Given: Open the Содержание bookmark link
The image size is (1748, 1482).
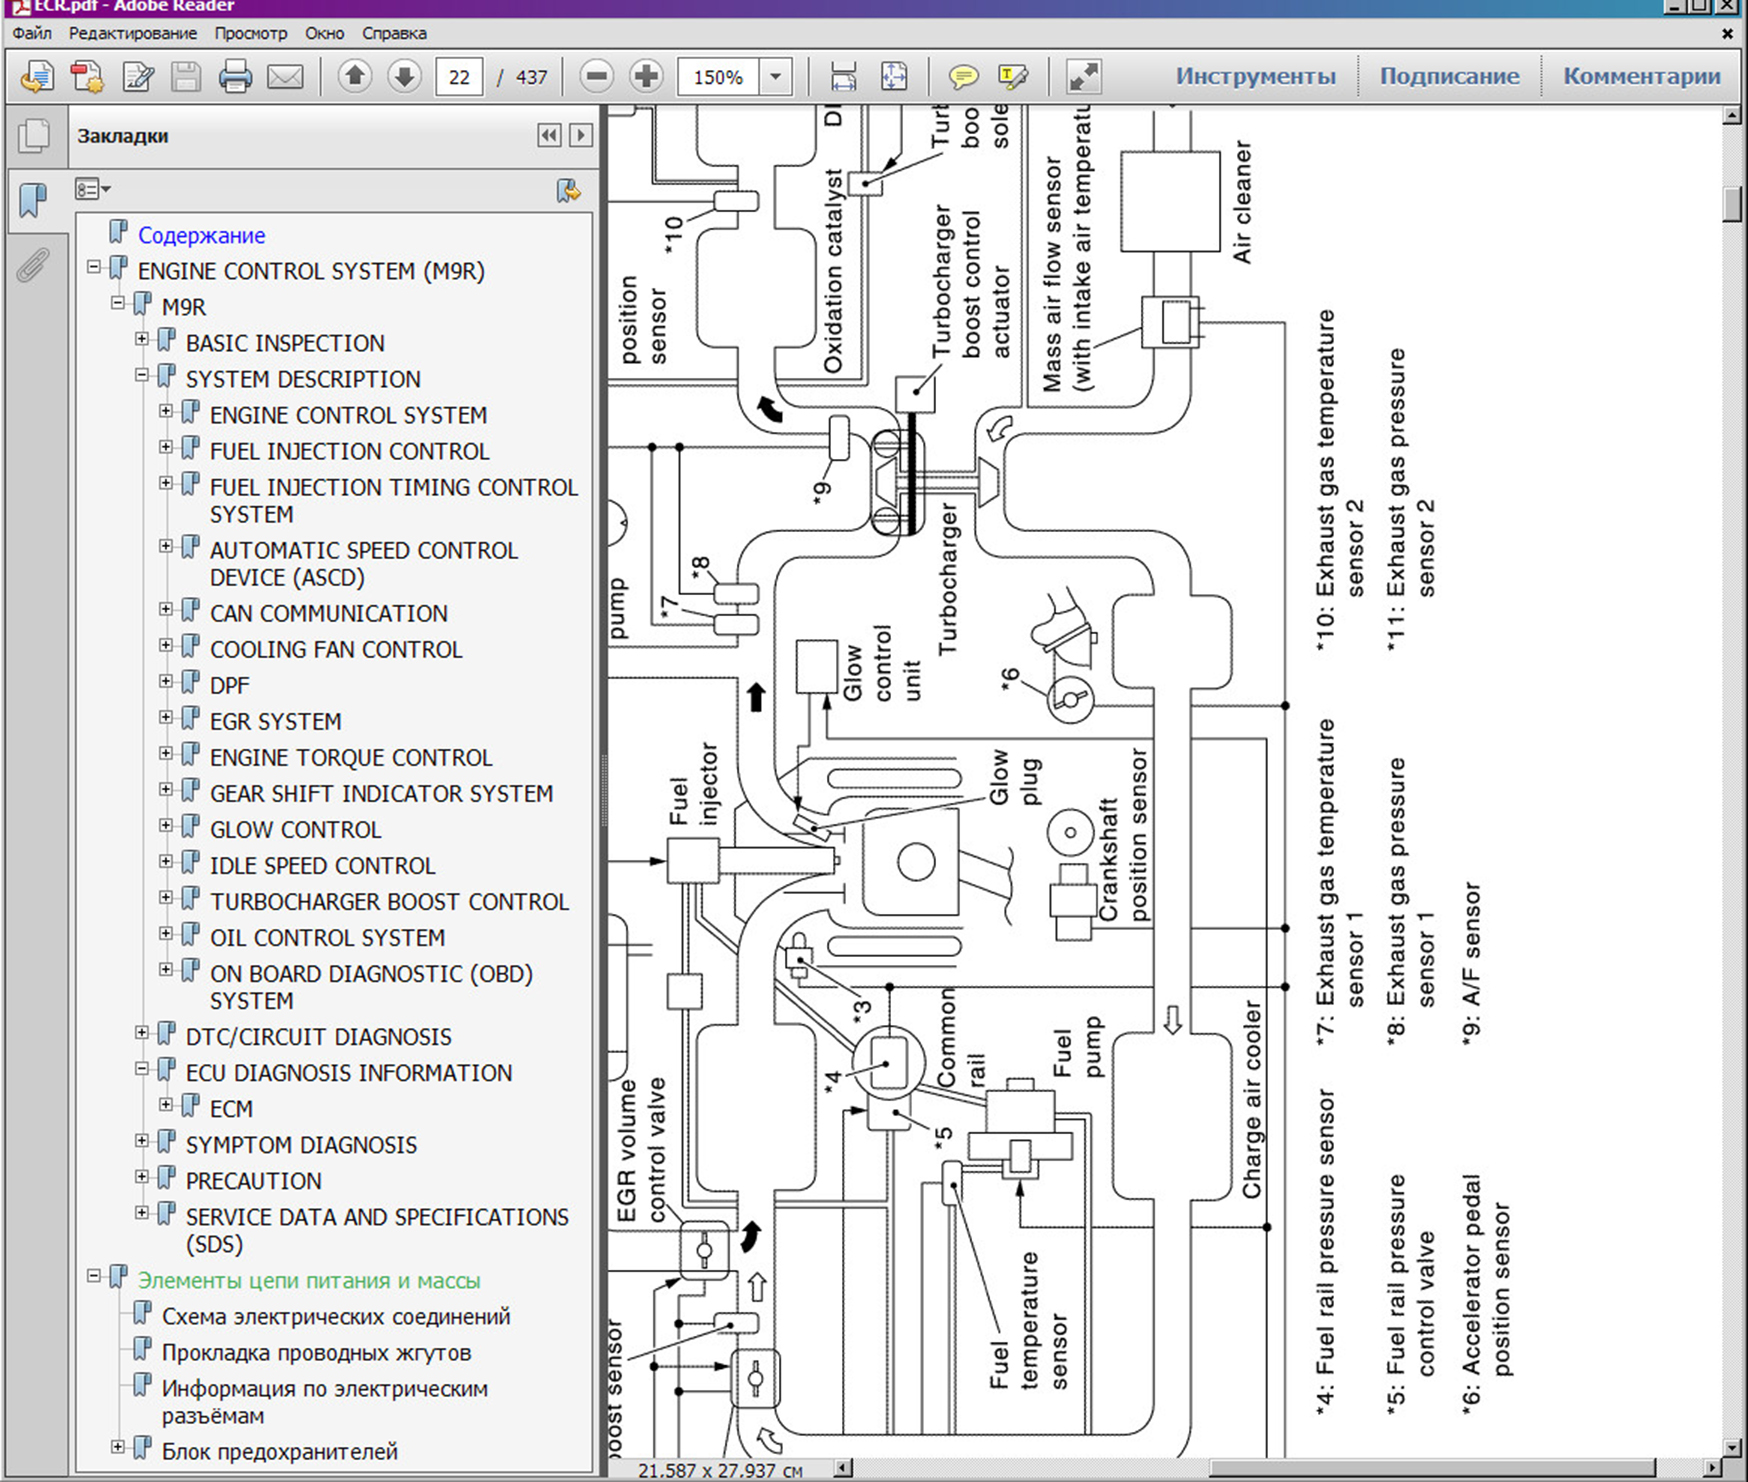Looking at the screenshot, I should click(x=201, y=235).
